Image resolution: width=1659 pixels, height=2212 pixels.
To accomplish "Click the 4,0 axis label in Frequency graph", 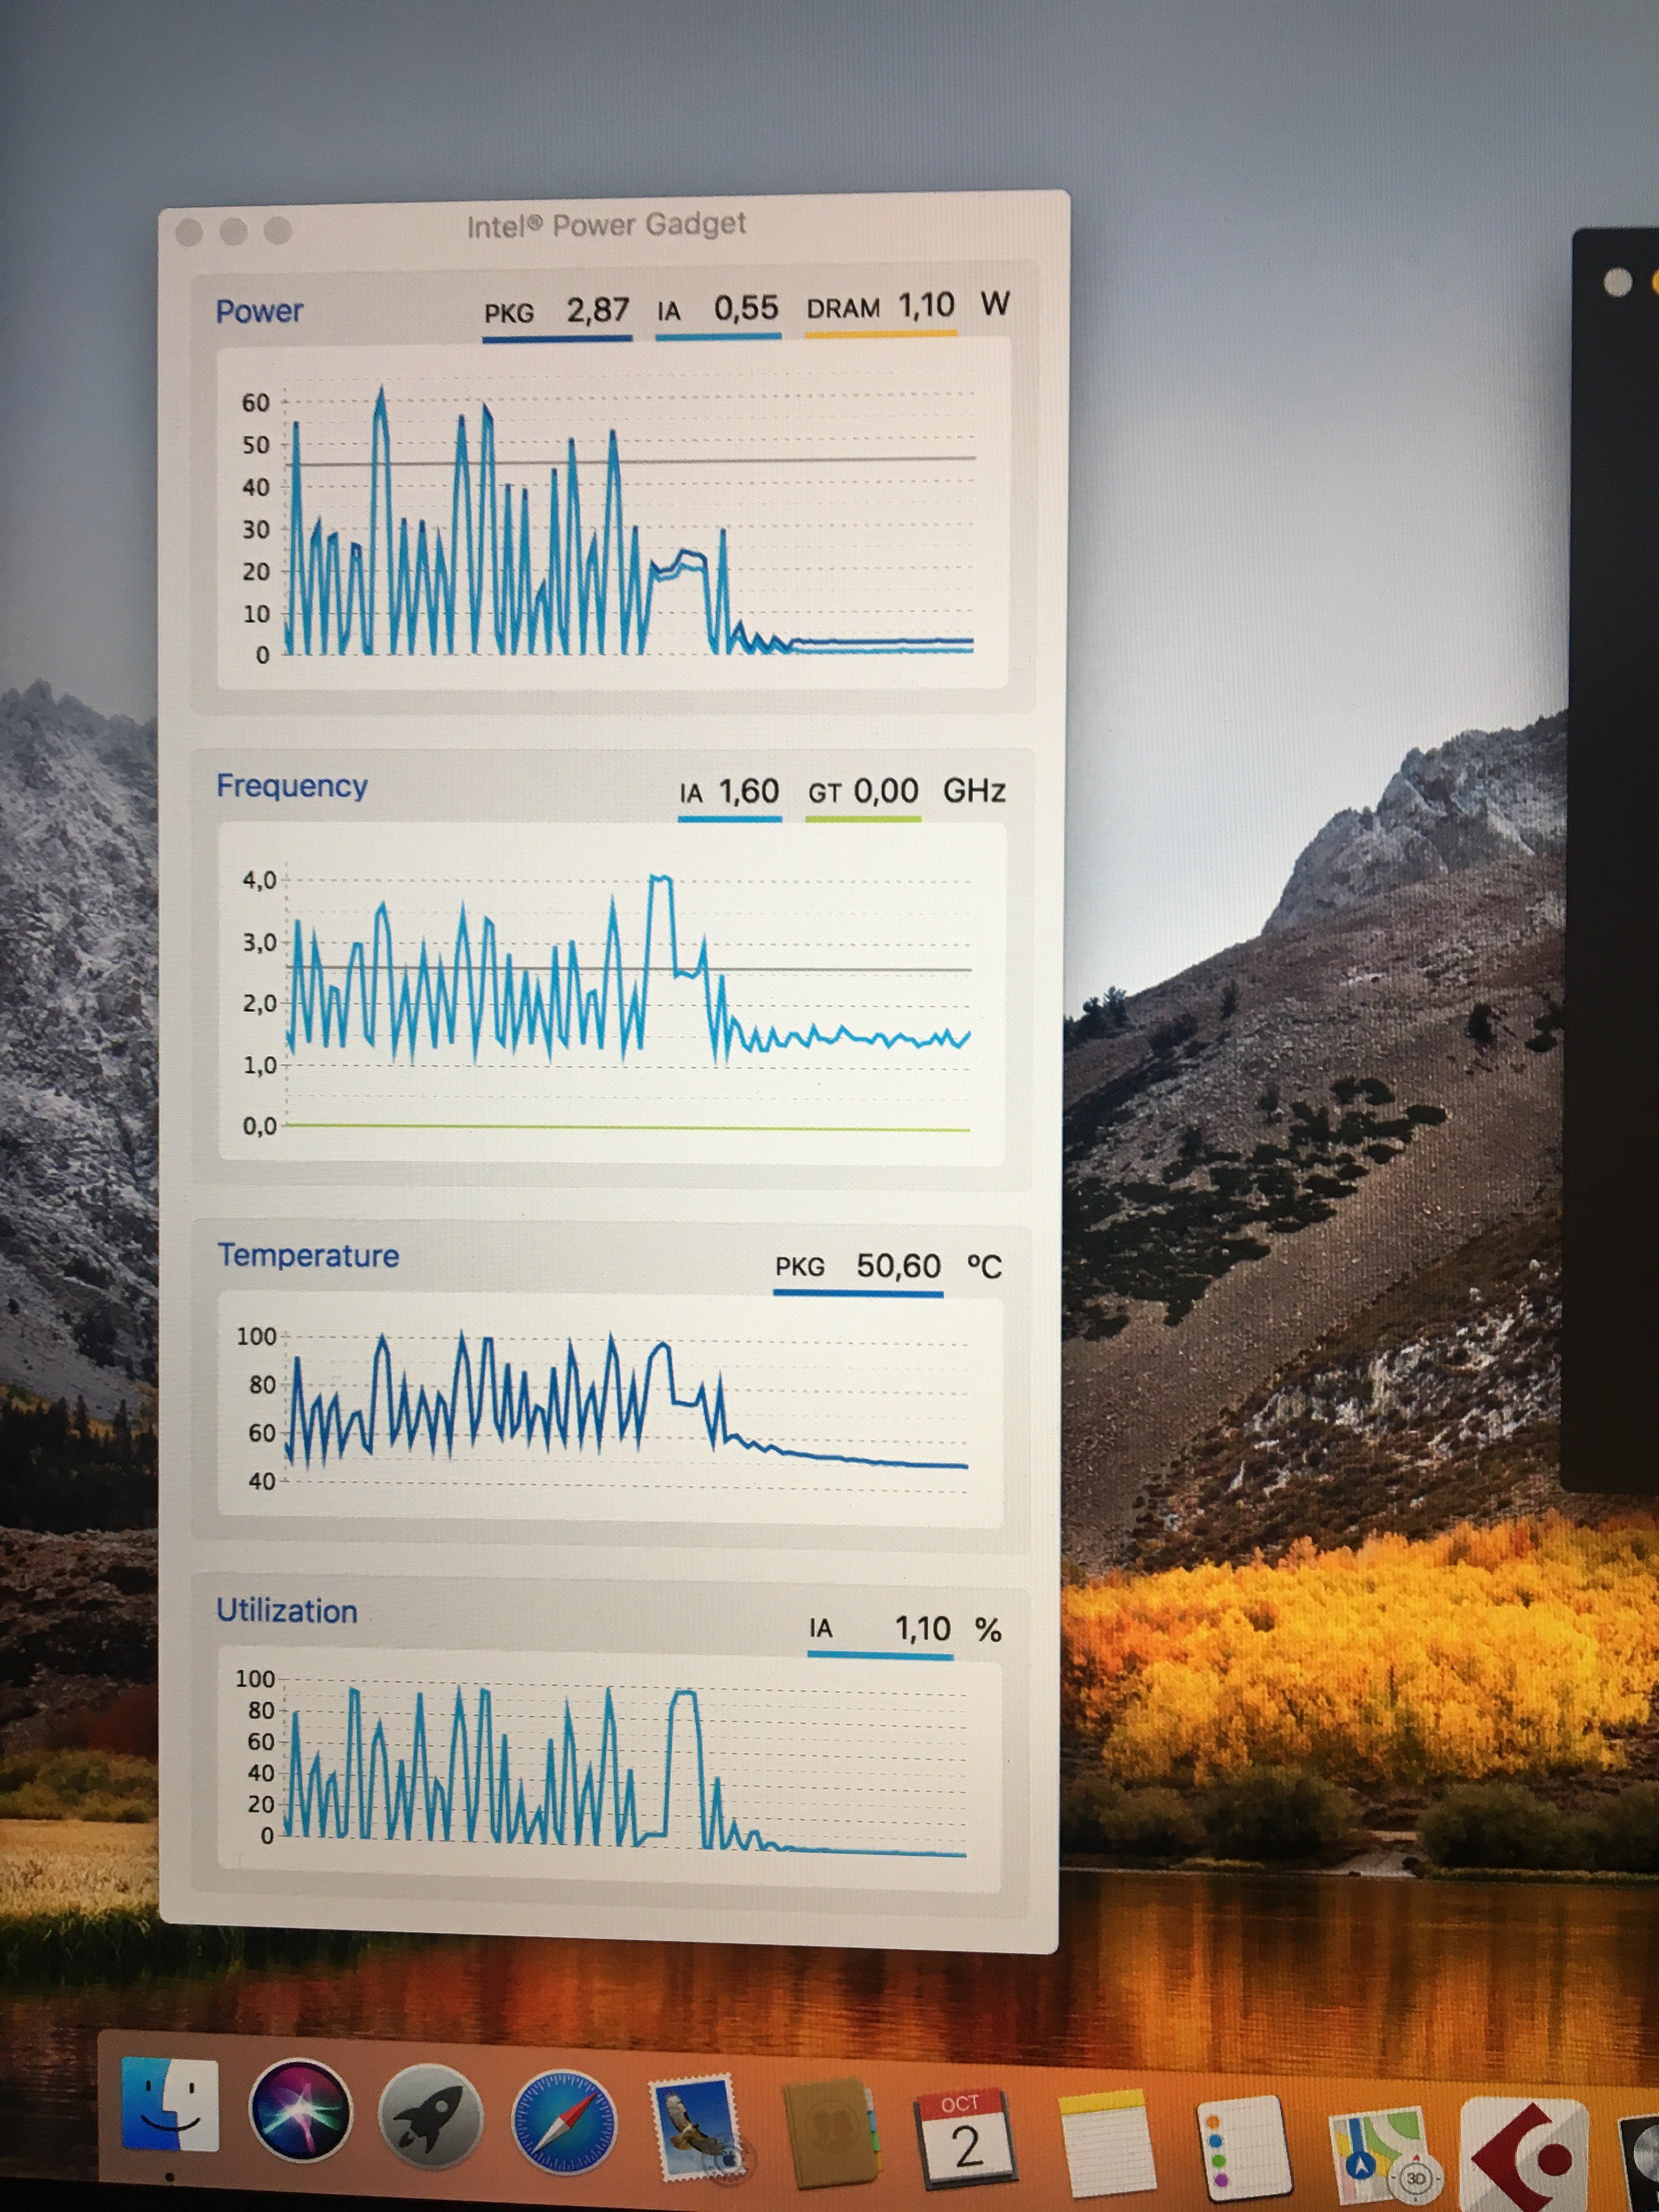I will (x=259, y=881).
